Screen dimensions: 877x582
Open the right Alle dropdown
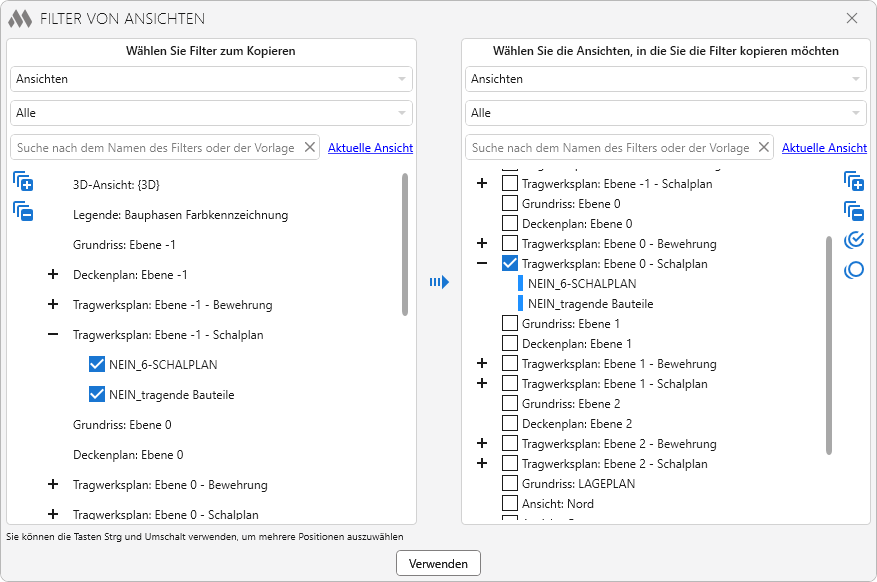tap(665, 113)
